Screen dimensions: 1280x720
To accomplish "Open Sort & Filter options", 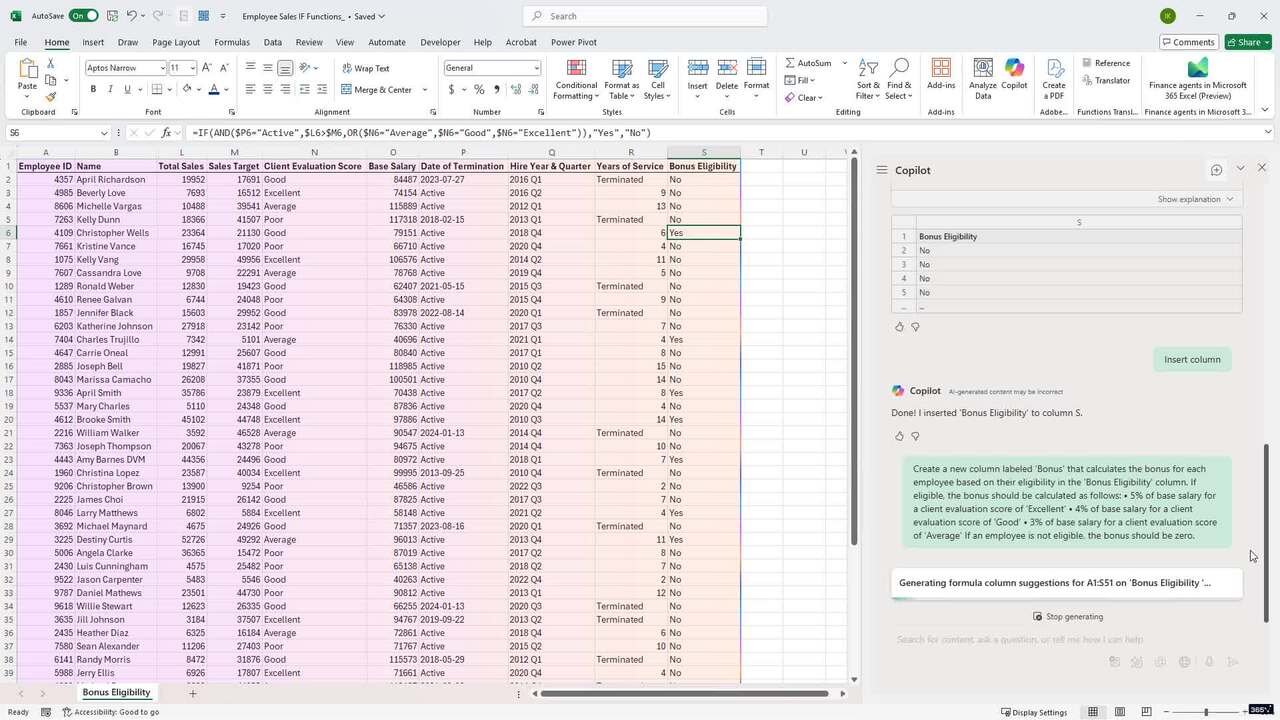I will 867,78.
